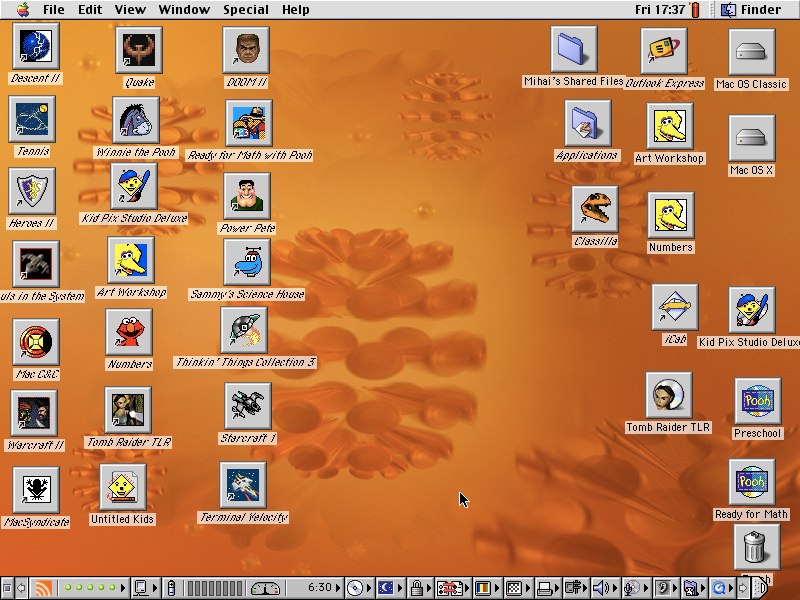Select the DOOM II desktop icon
Viewport: 800px width, 600px height.
pyautogui.click(x=246, y=50)
